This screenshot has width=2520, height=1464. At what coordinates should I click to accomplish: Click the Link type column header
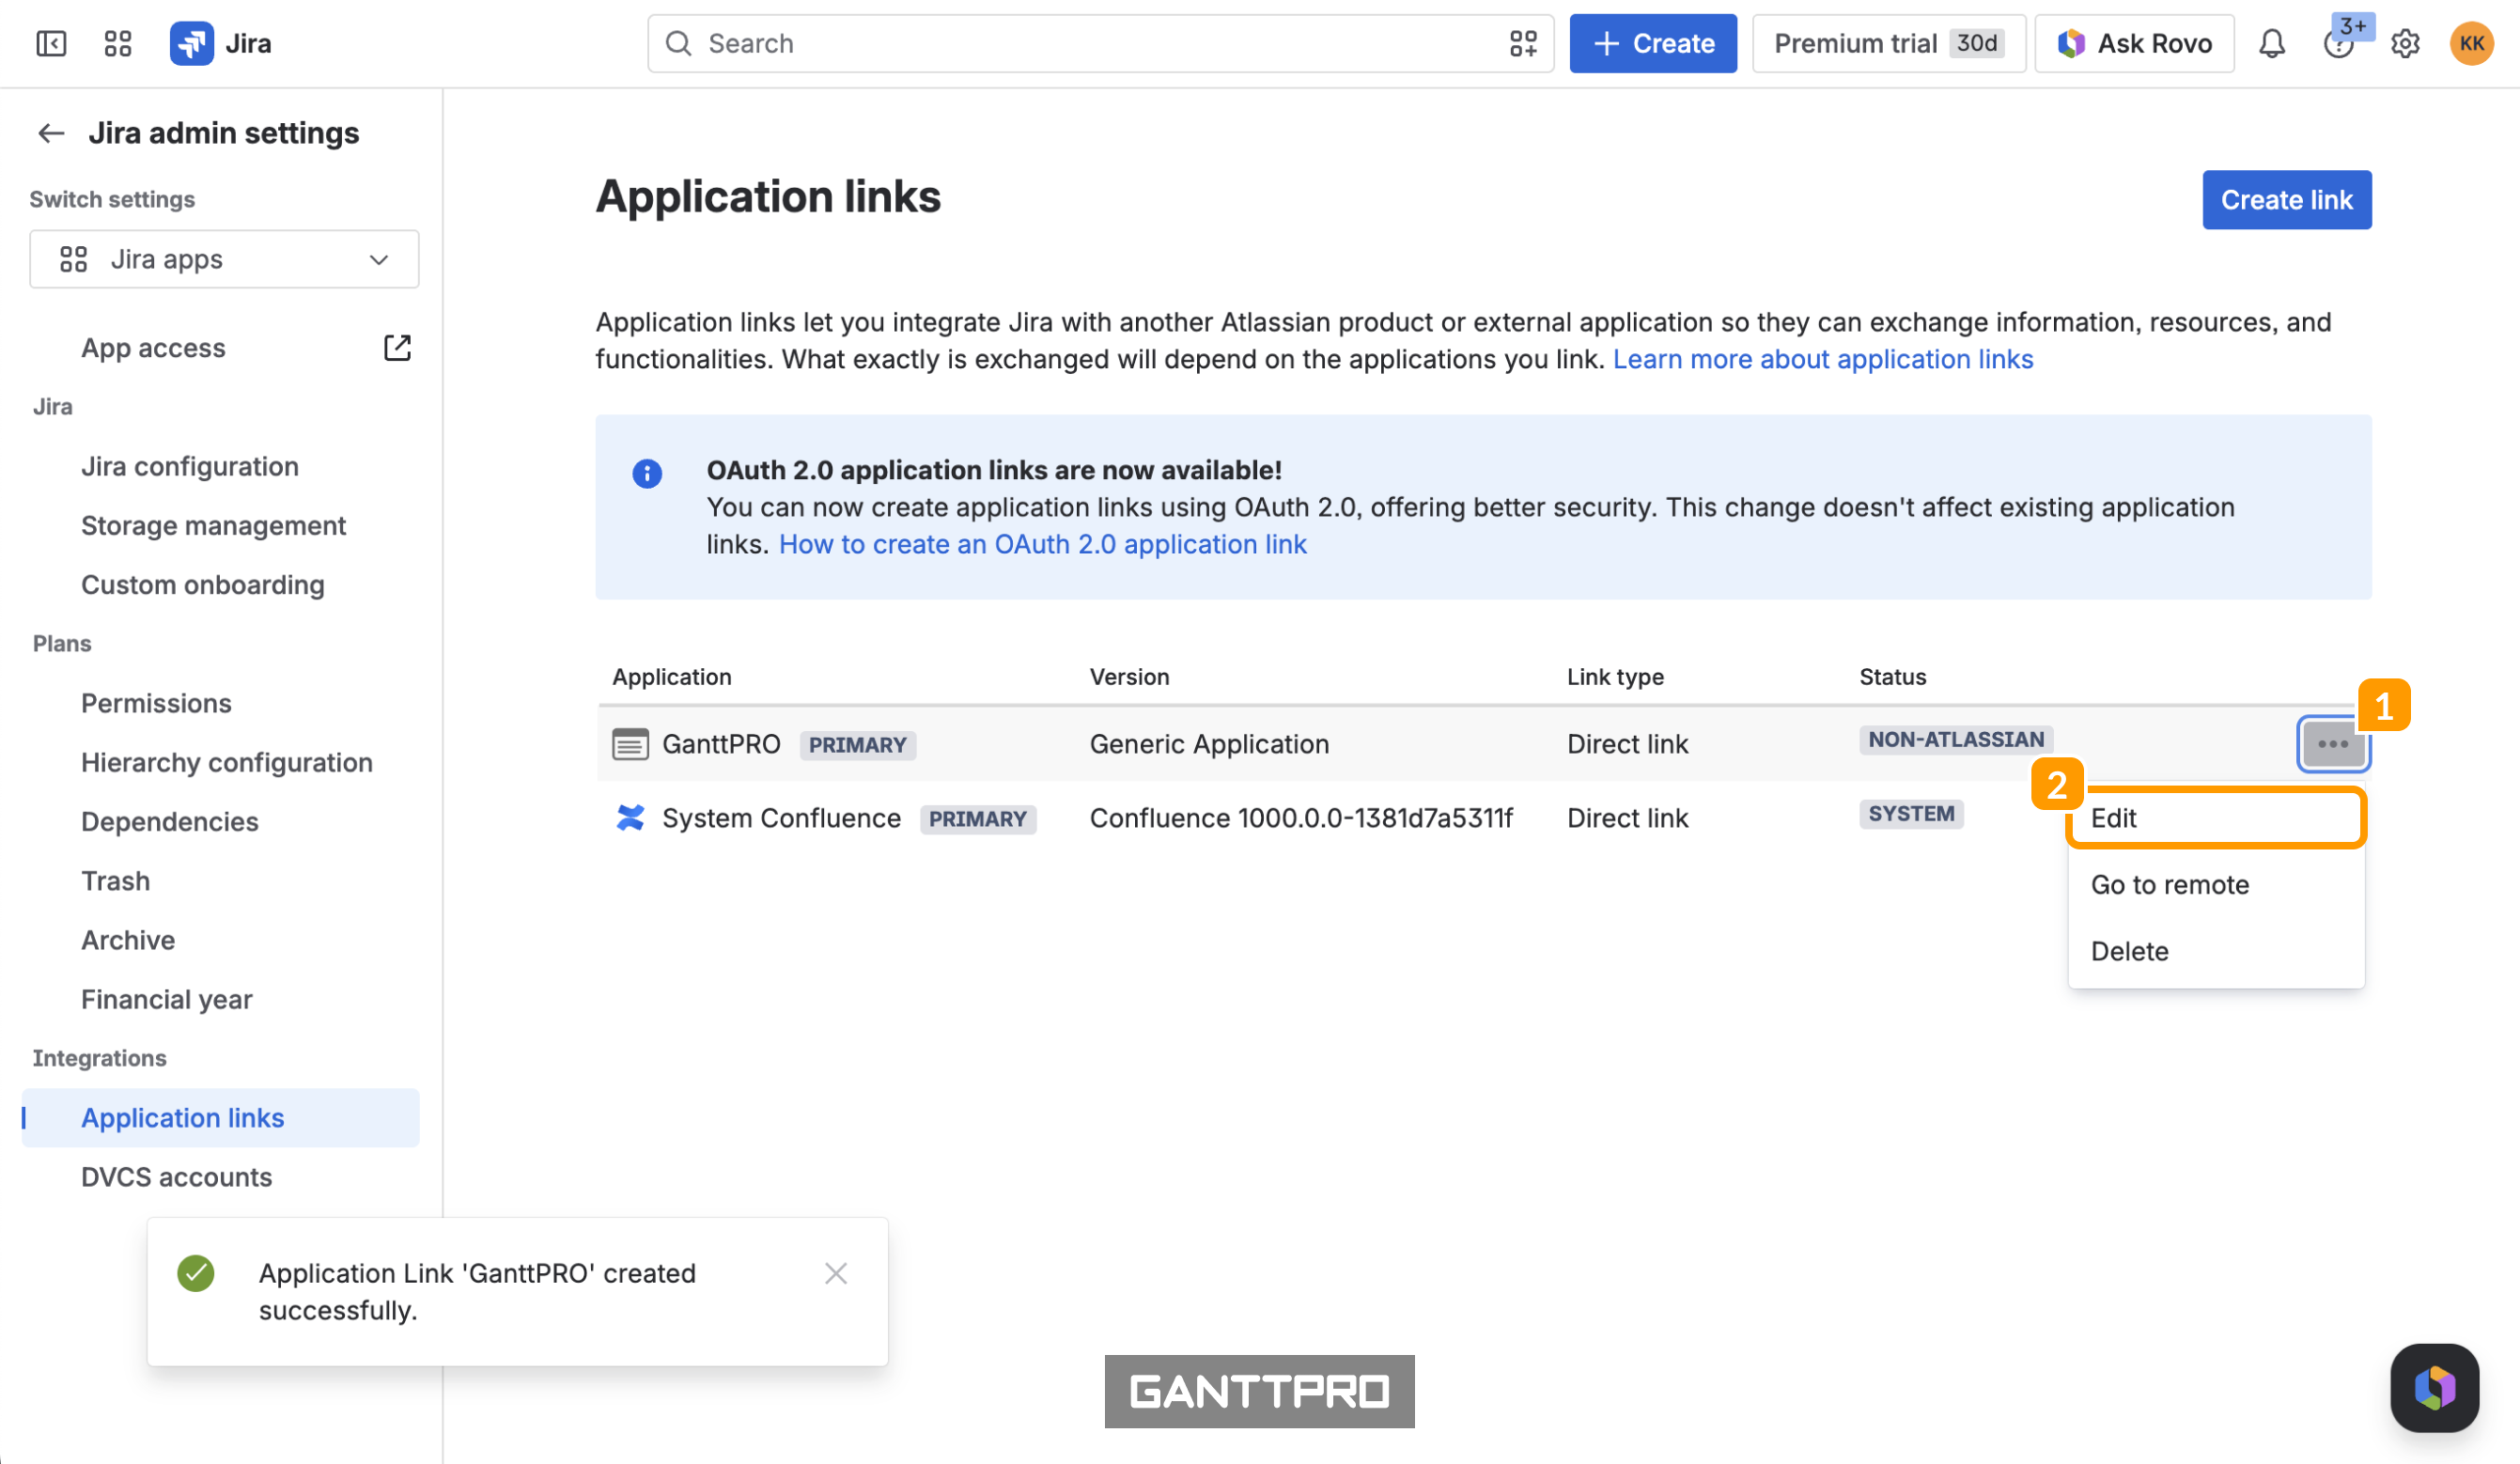point(1615,677)
